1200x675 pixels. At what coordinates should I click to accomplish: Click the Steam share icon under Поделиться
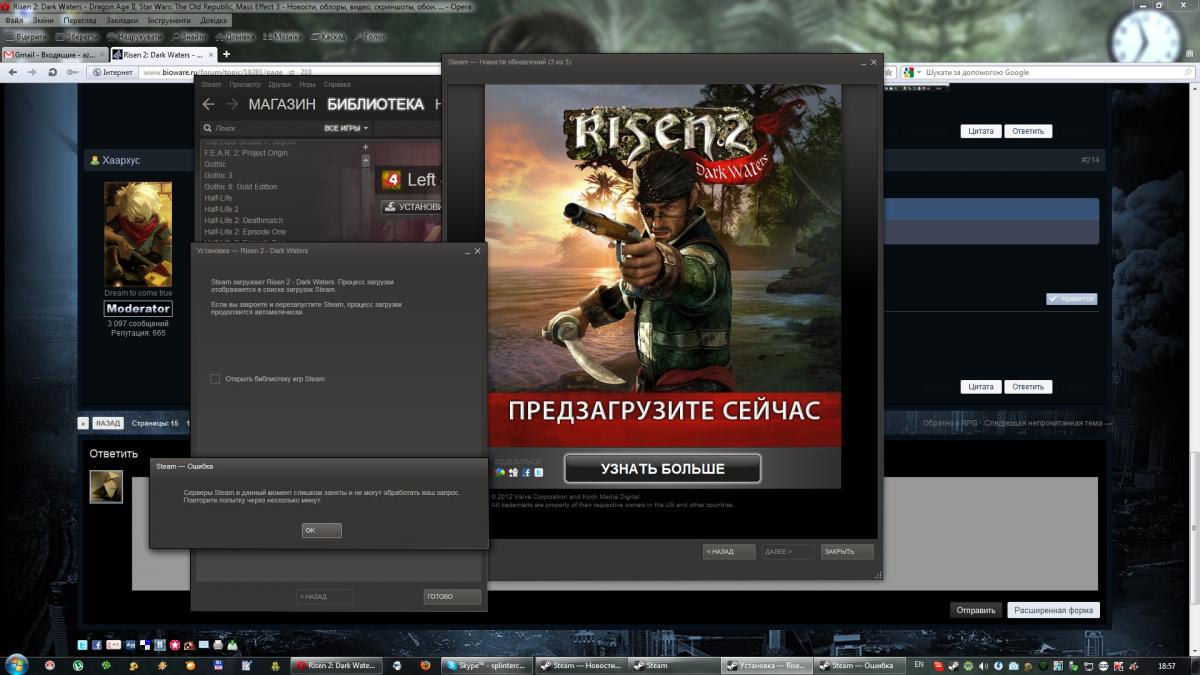coord(501,472)
